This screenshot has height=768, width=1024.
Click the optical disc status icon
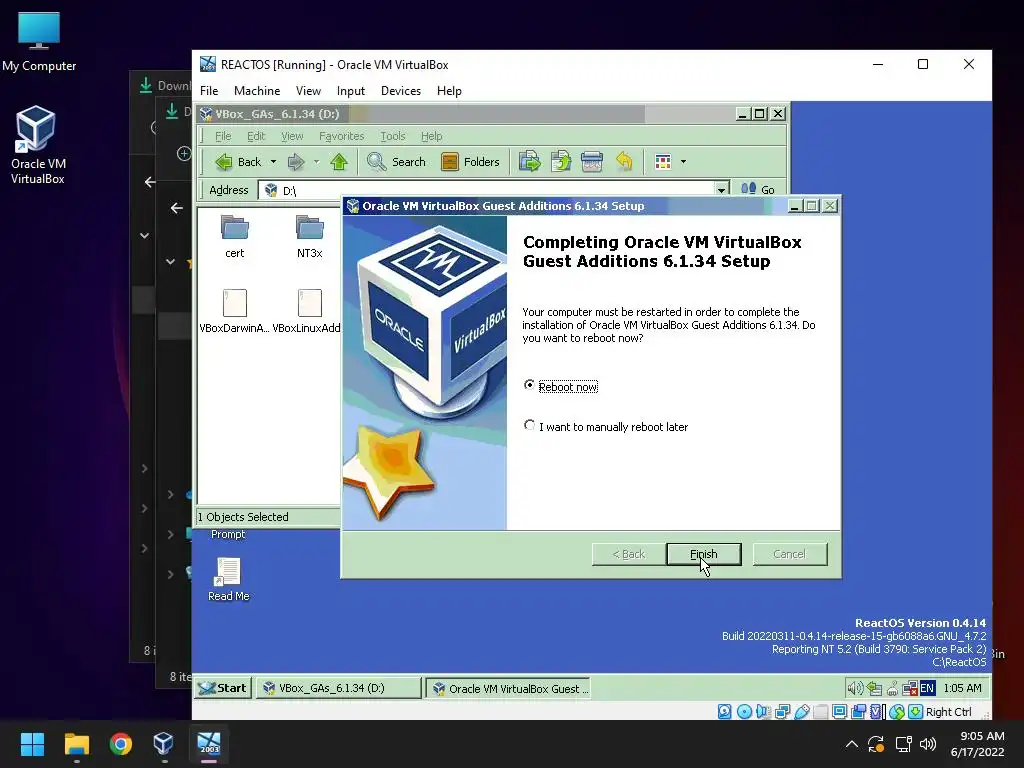tap(744, 711)
